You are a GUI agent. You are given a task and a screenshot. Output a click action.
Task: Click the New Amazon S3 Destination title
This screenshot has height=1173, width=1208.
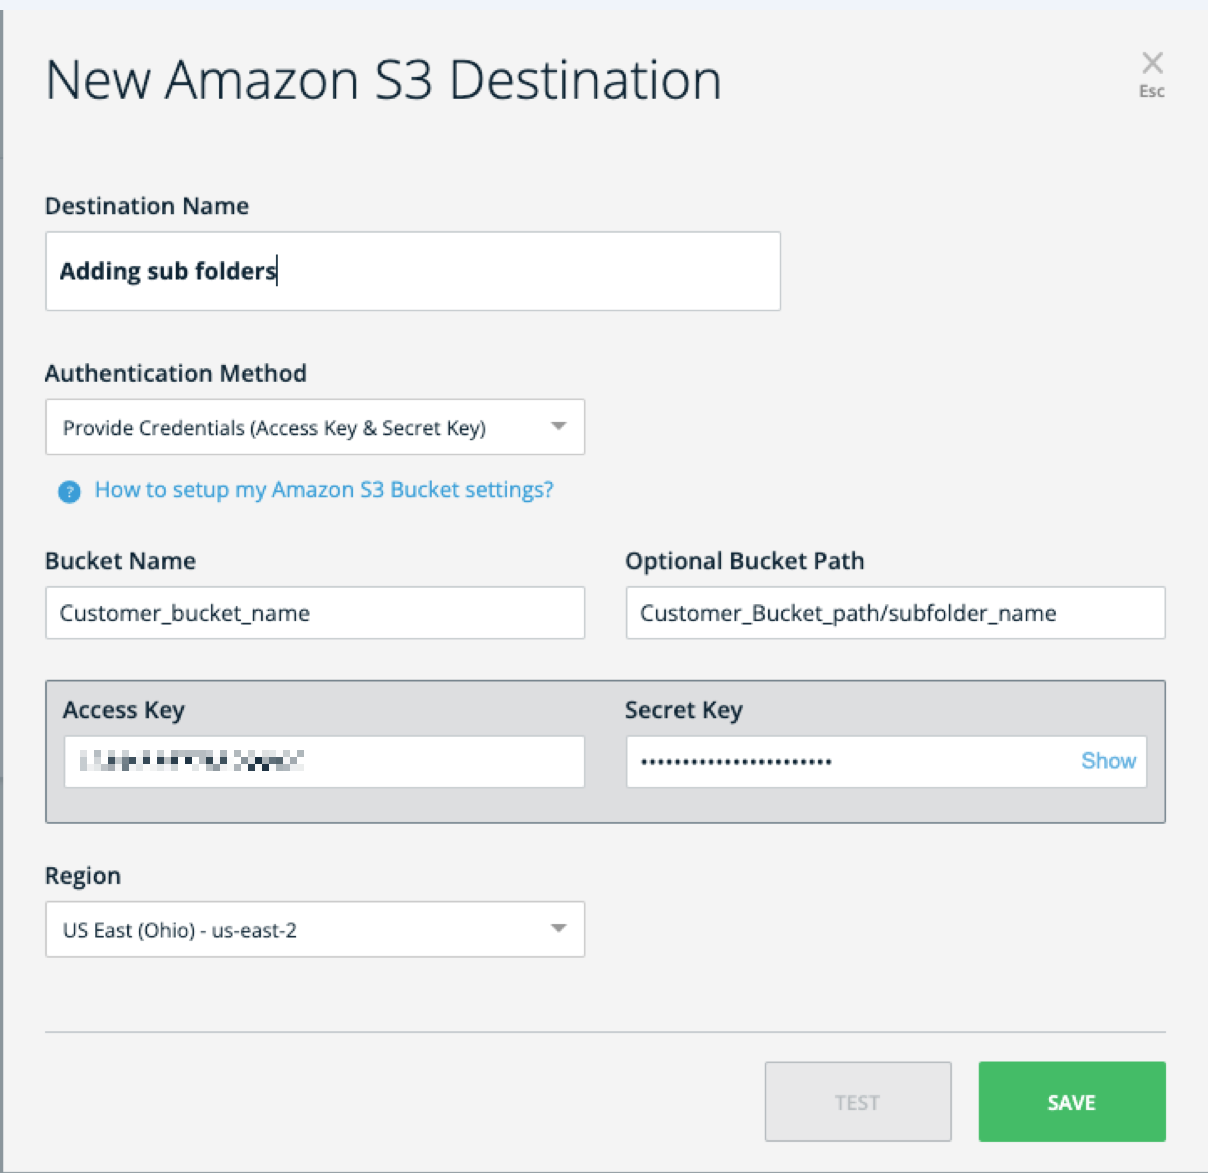click(384, 80)
